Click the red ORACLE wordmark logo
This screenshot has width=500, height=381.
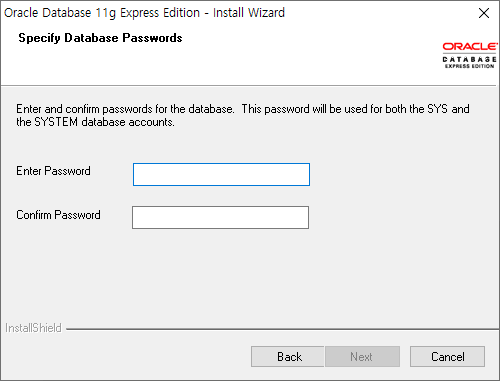[x=469, y=47]
